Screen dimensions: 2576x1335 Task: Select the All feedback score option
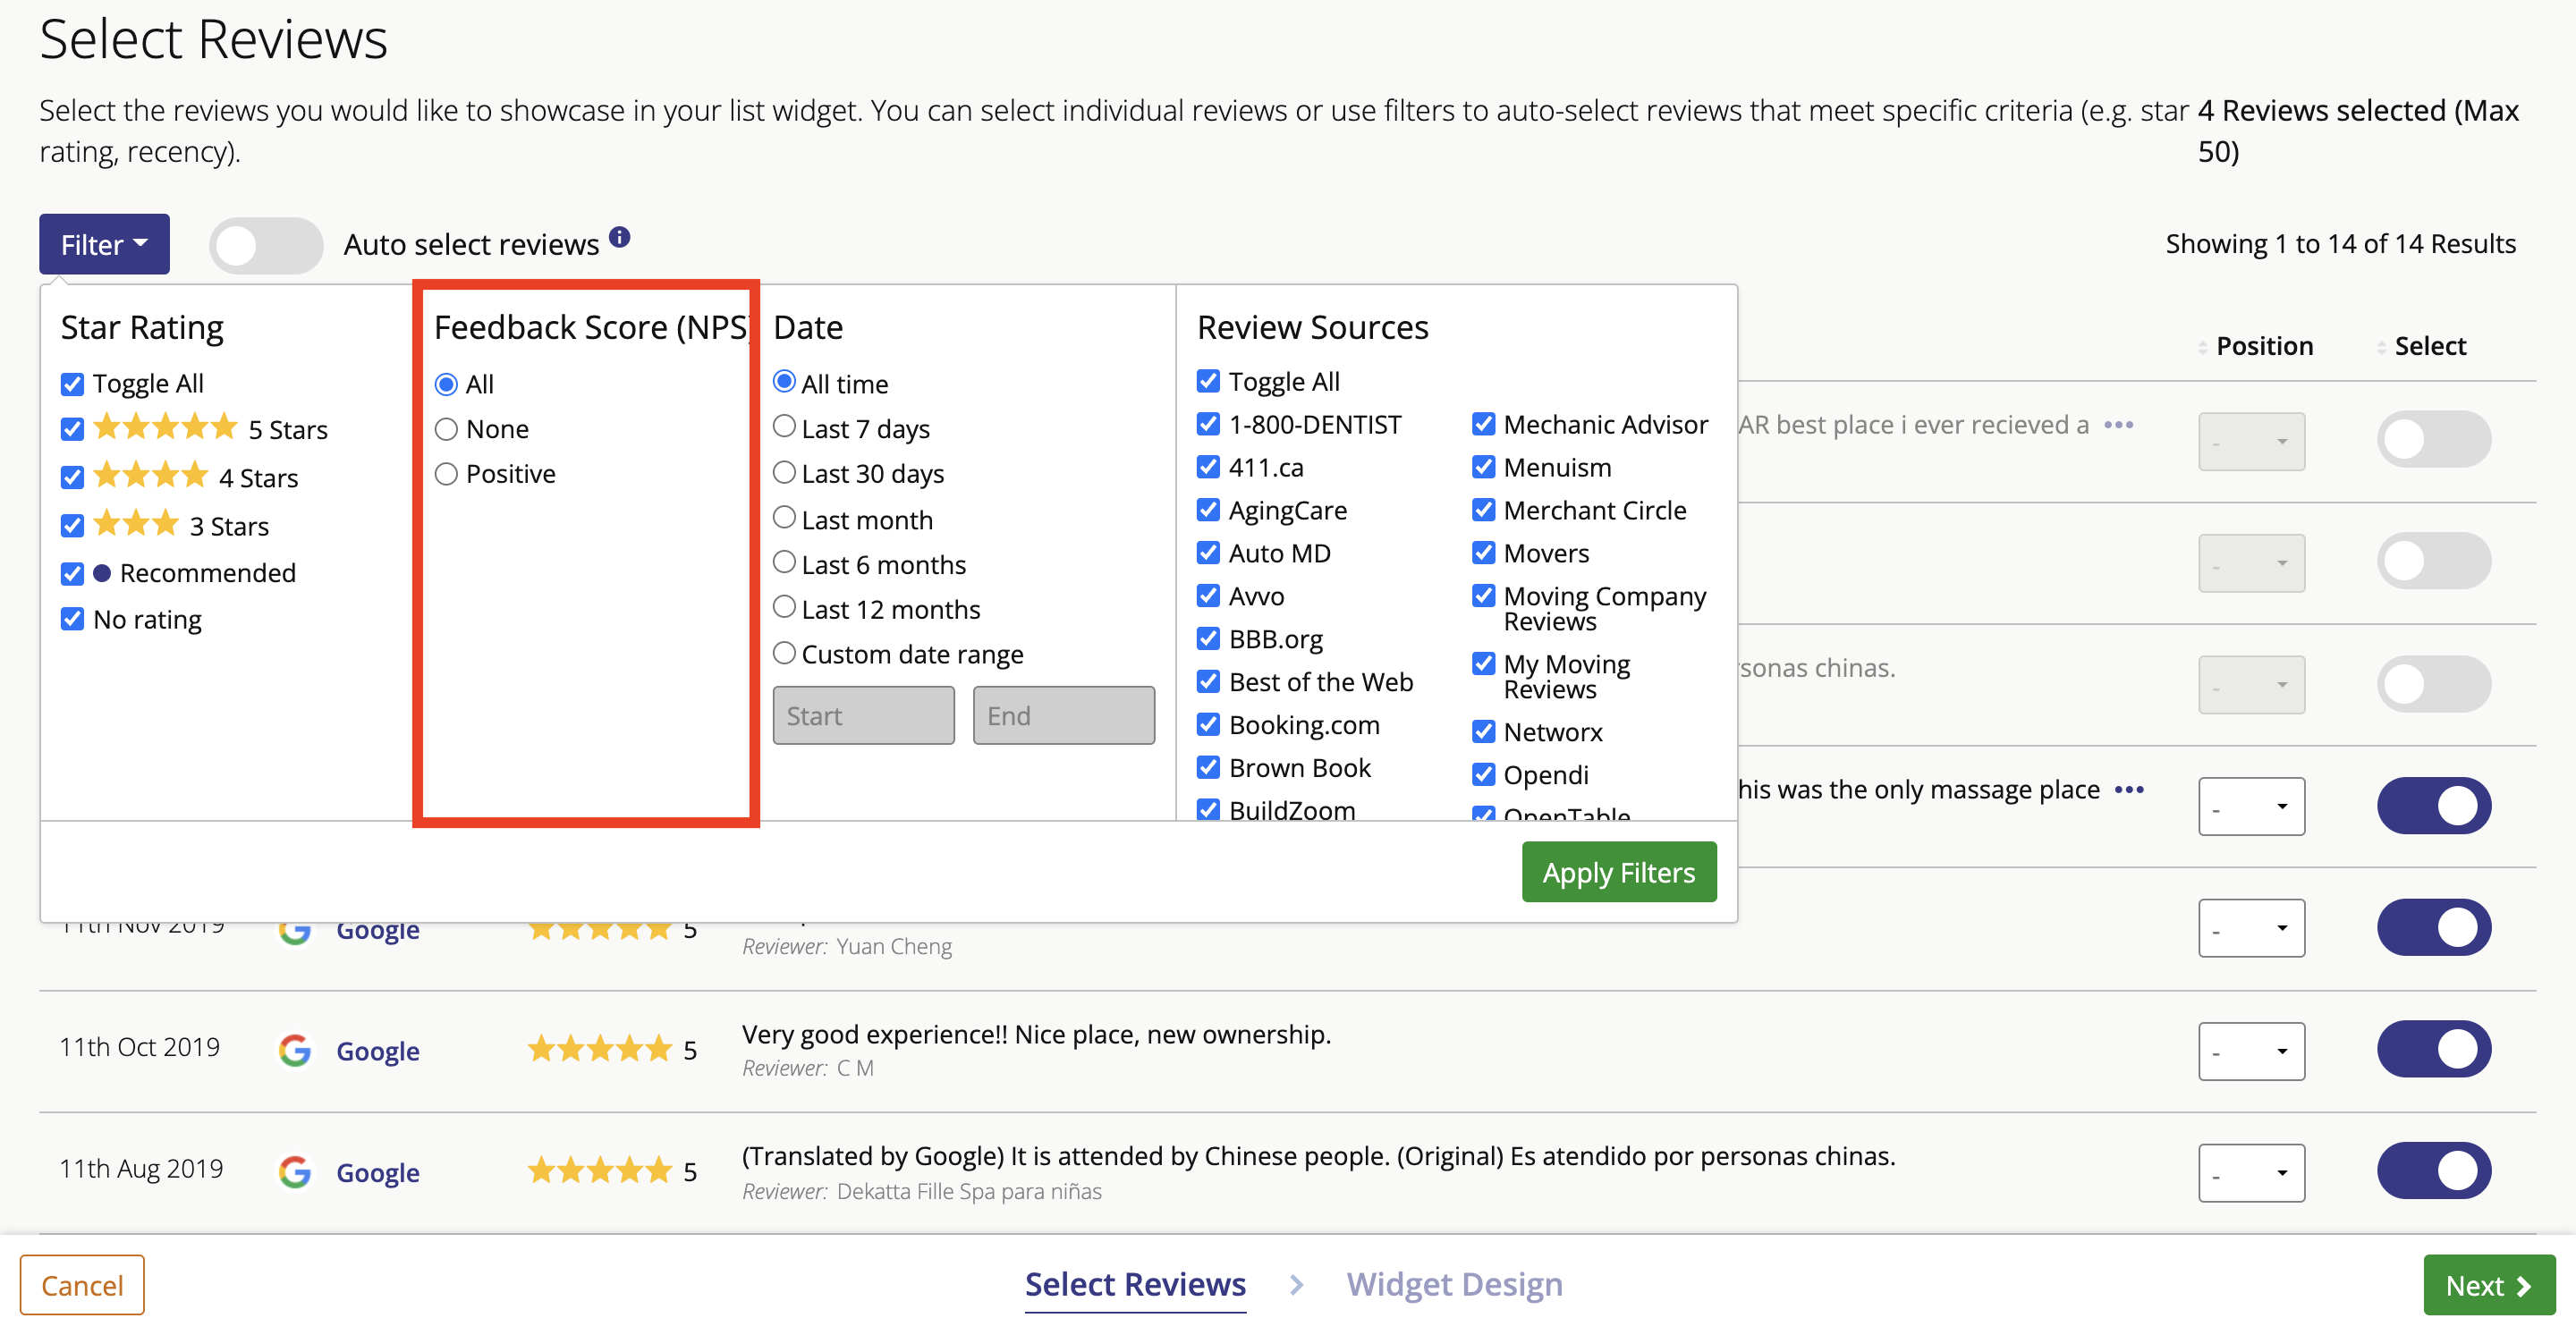[446, 384]
